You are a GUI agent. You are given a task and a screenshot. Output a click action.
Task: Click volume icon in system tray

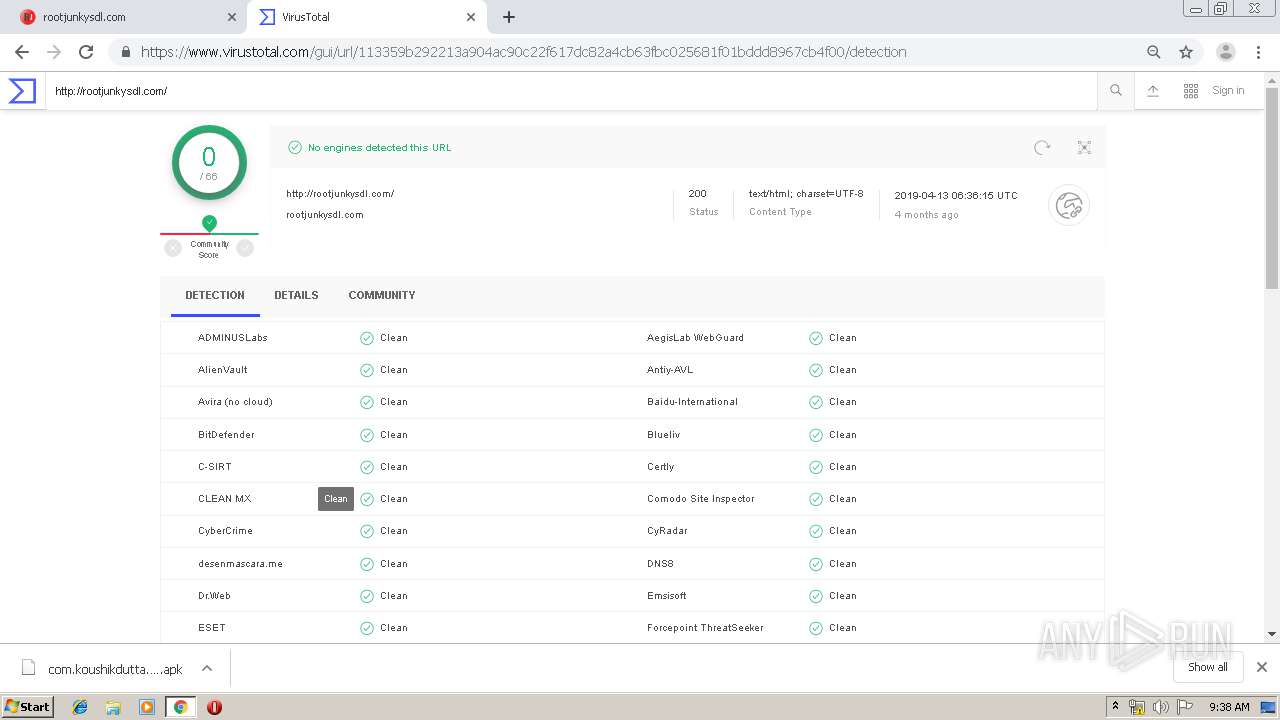pyautogui.click(x=1160, y=707)
